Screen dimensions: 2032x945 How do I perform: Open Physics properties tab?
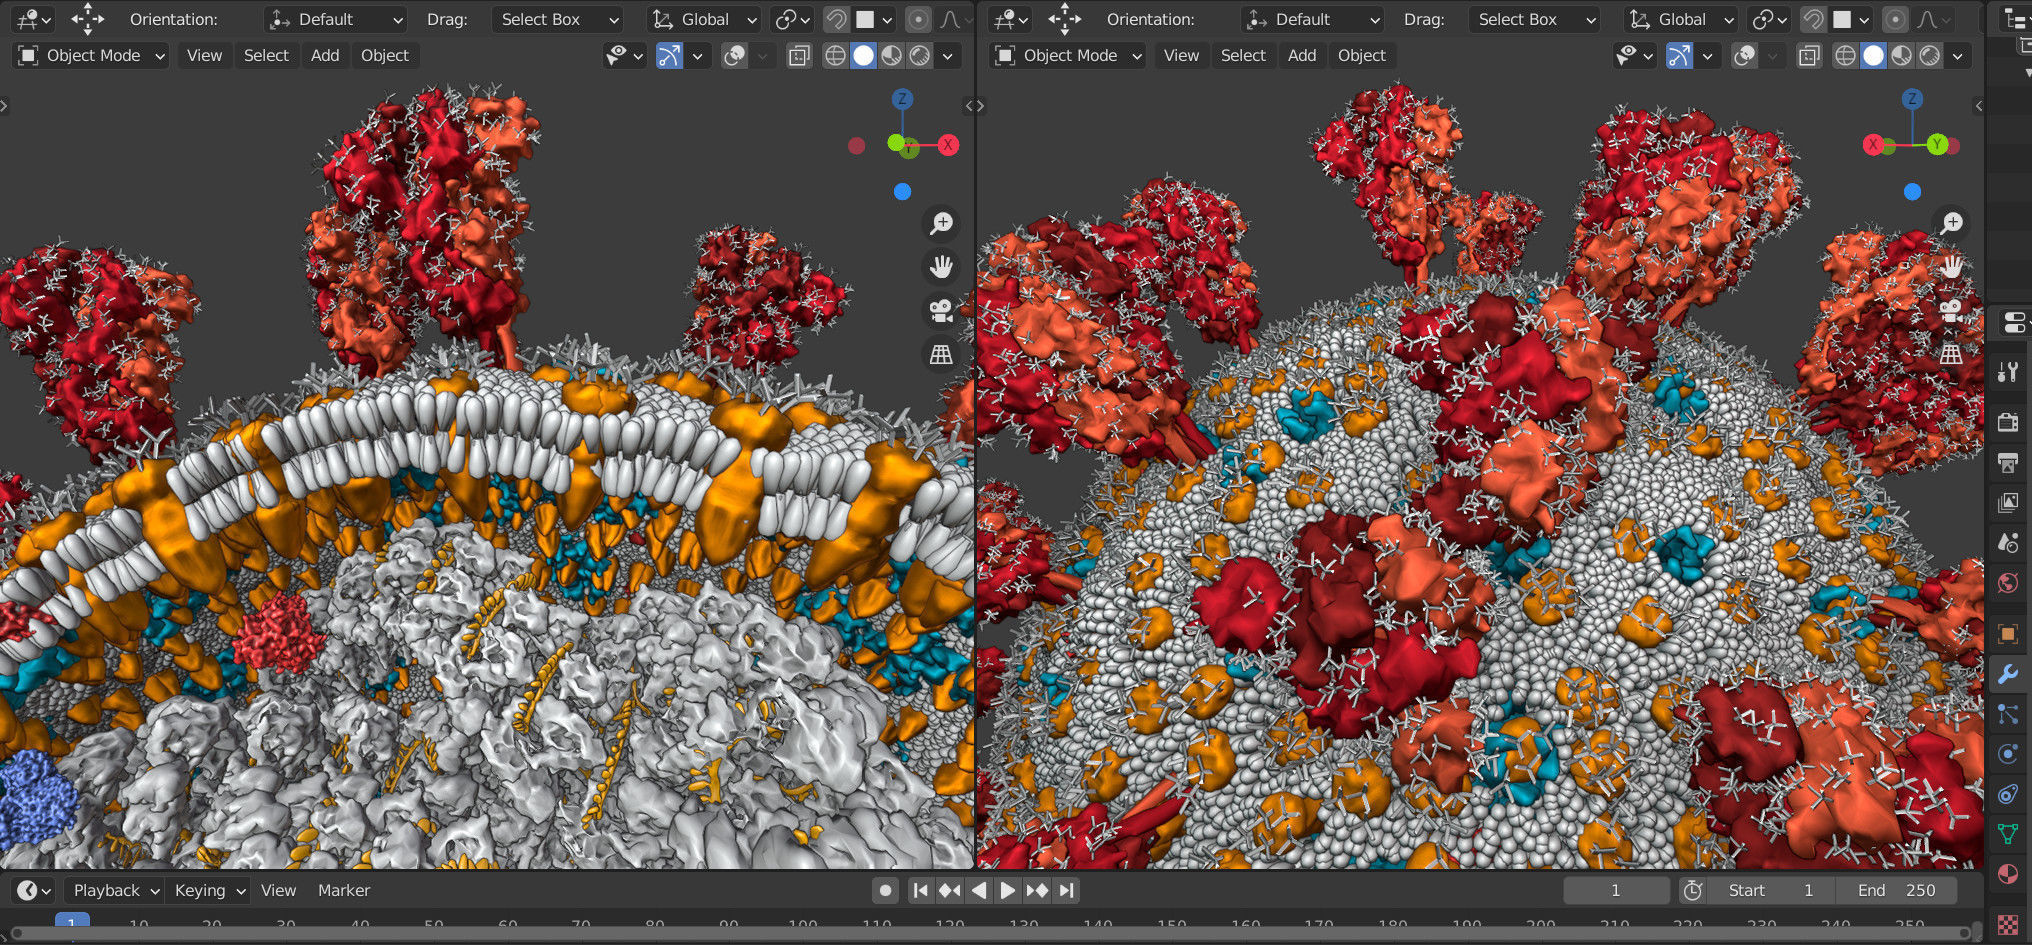click(2008, 754)
